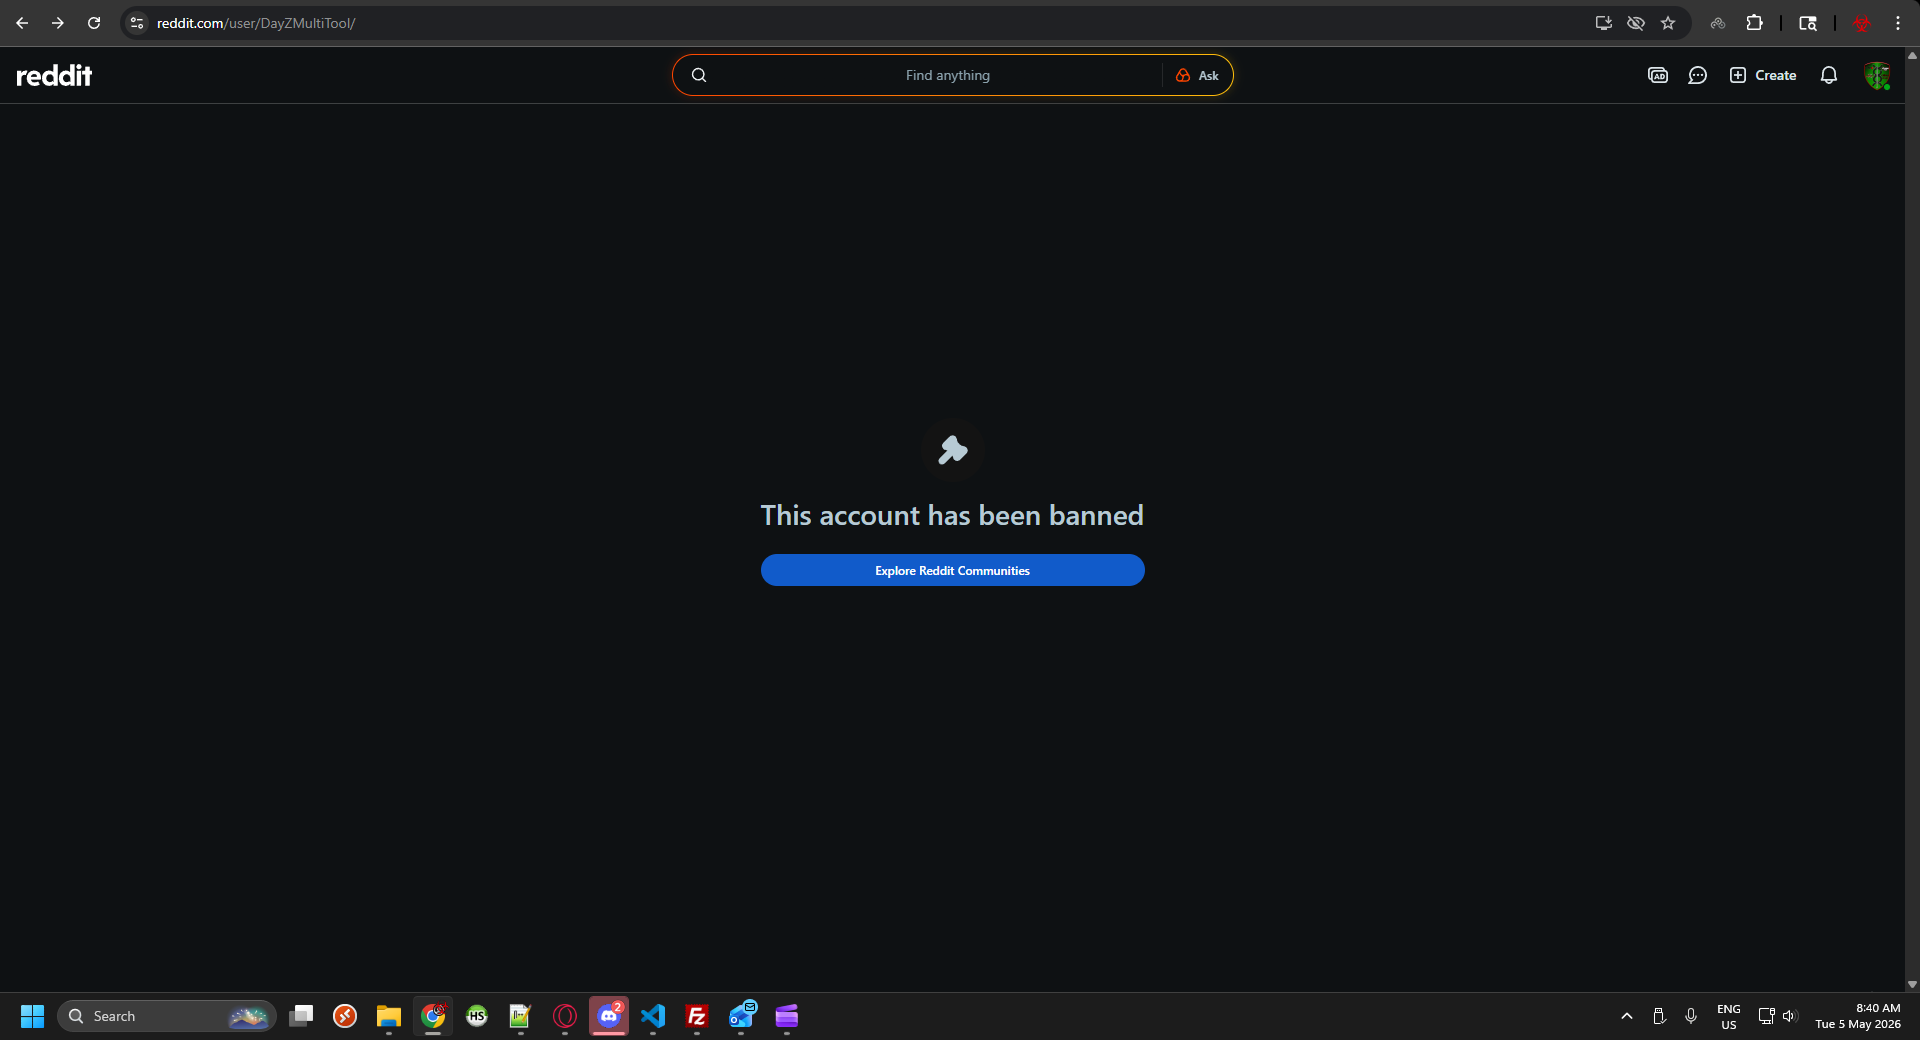Viewport: 1920px width, 1040px height.
Task: Open the network status tray icon
Action: click(1766, 1016)
